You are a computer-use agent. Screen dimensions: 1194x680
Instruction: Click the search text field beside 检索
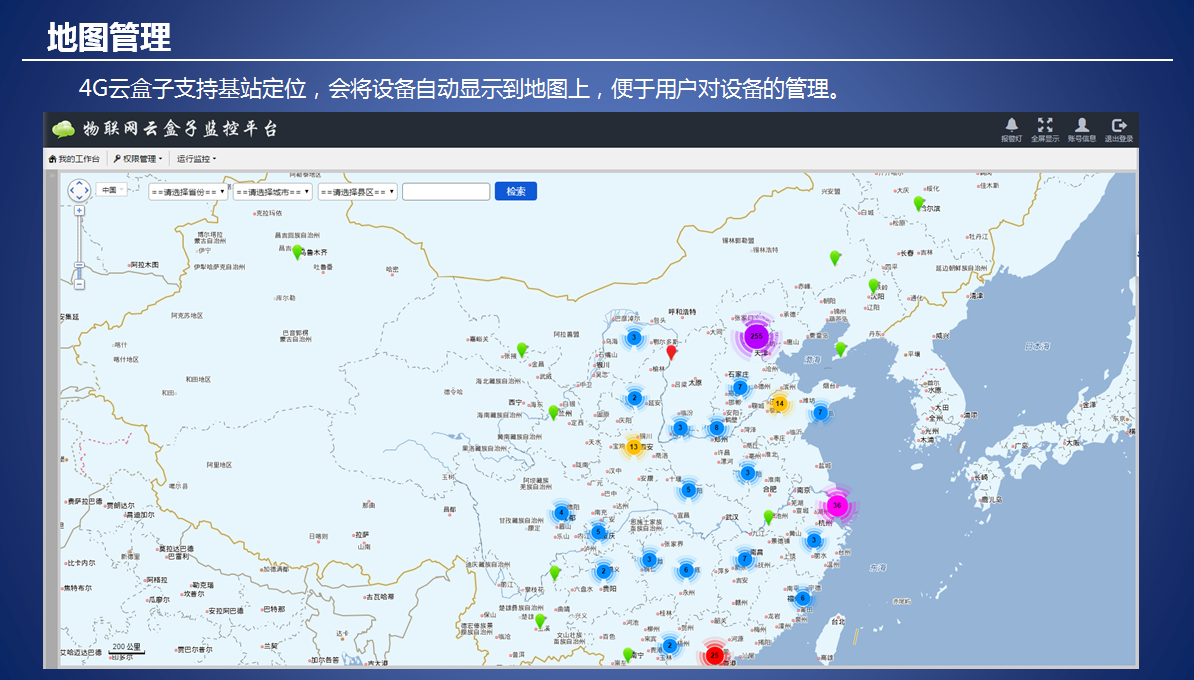(445, 191)
